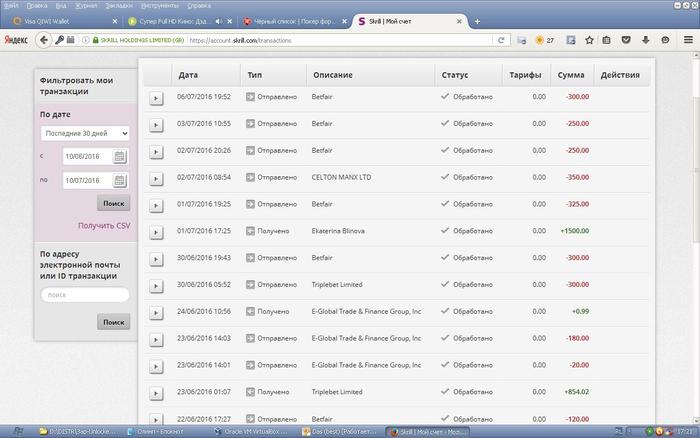Expand the 01/07/2016 19:25 Betfair transaction

[156, 205]
